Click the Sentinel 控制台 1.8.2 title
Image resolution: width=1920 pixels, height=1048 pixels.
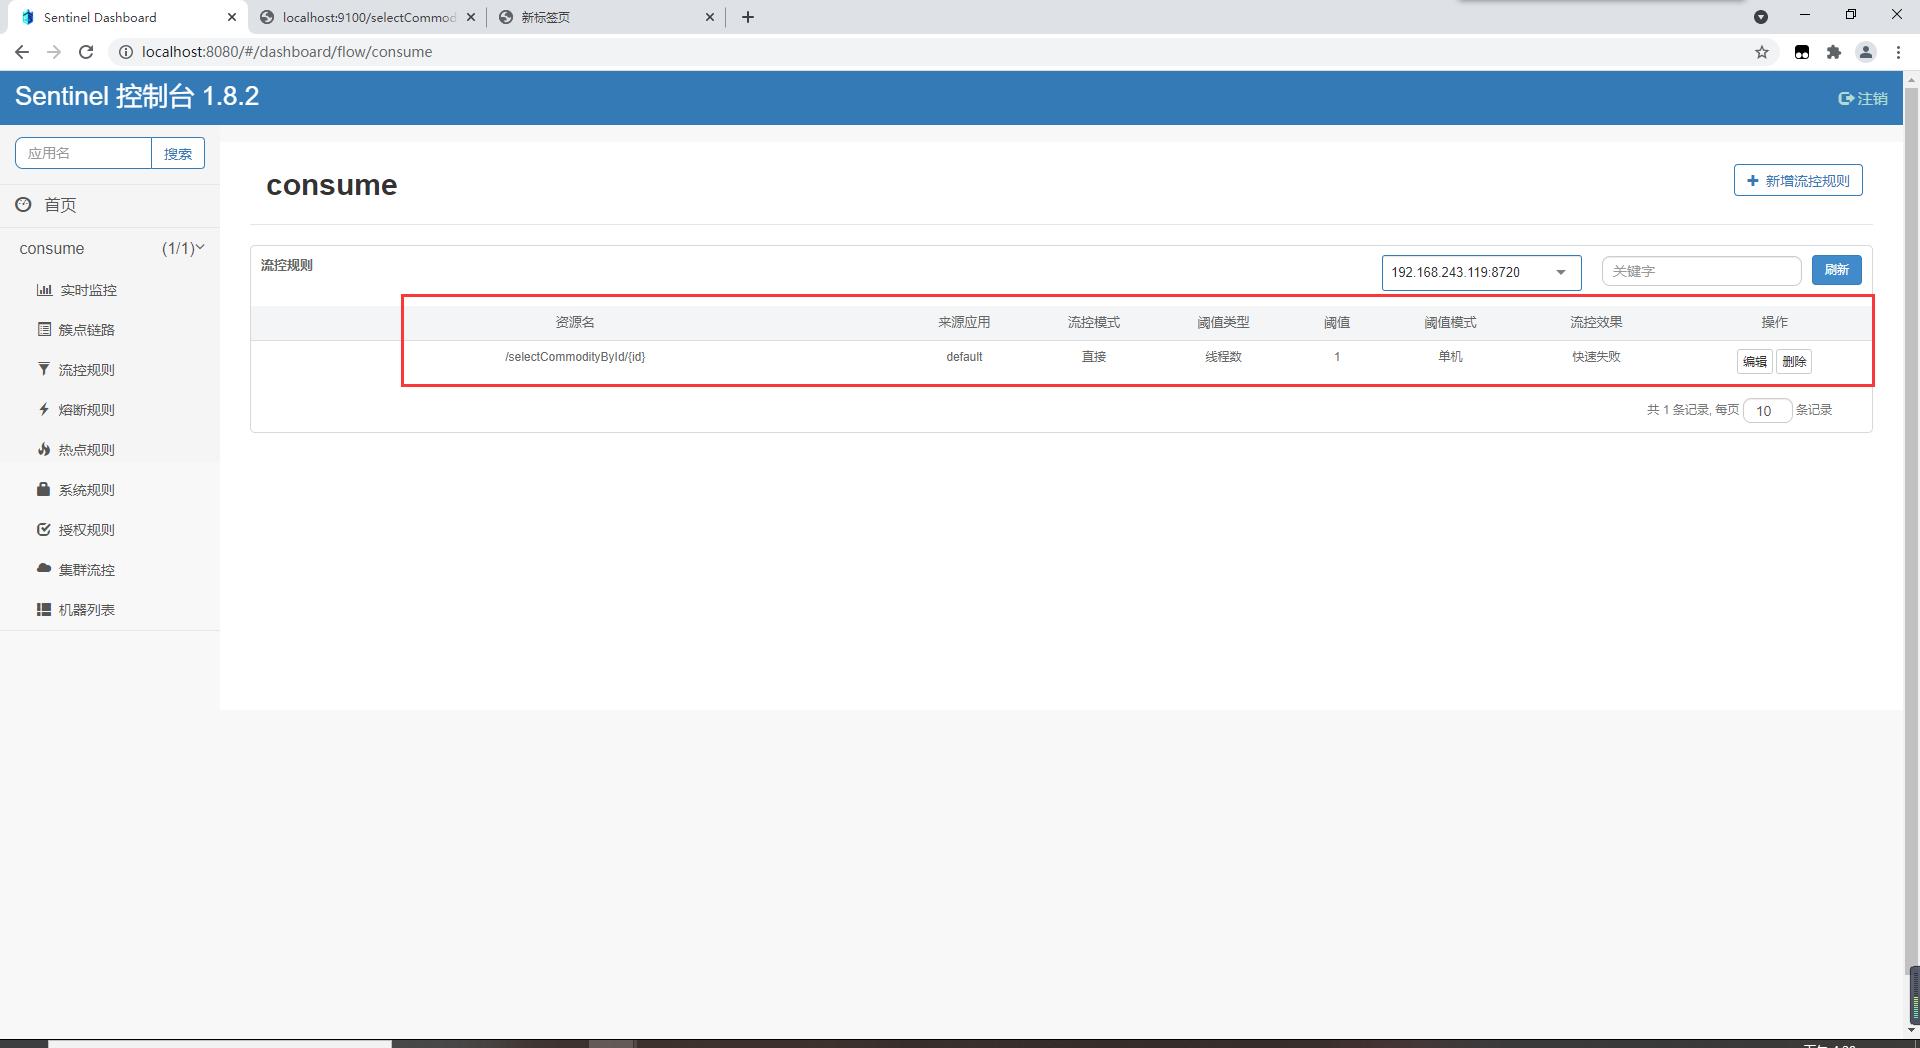[137, 96]
